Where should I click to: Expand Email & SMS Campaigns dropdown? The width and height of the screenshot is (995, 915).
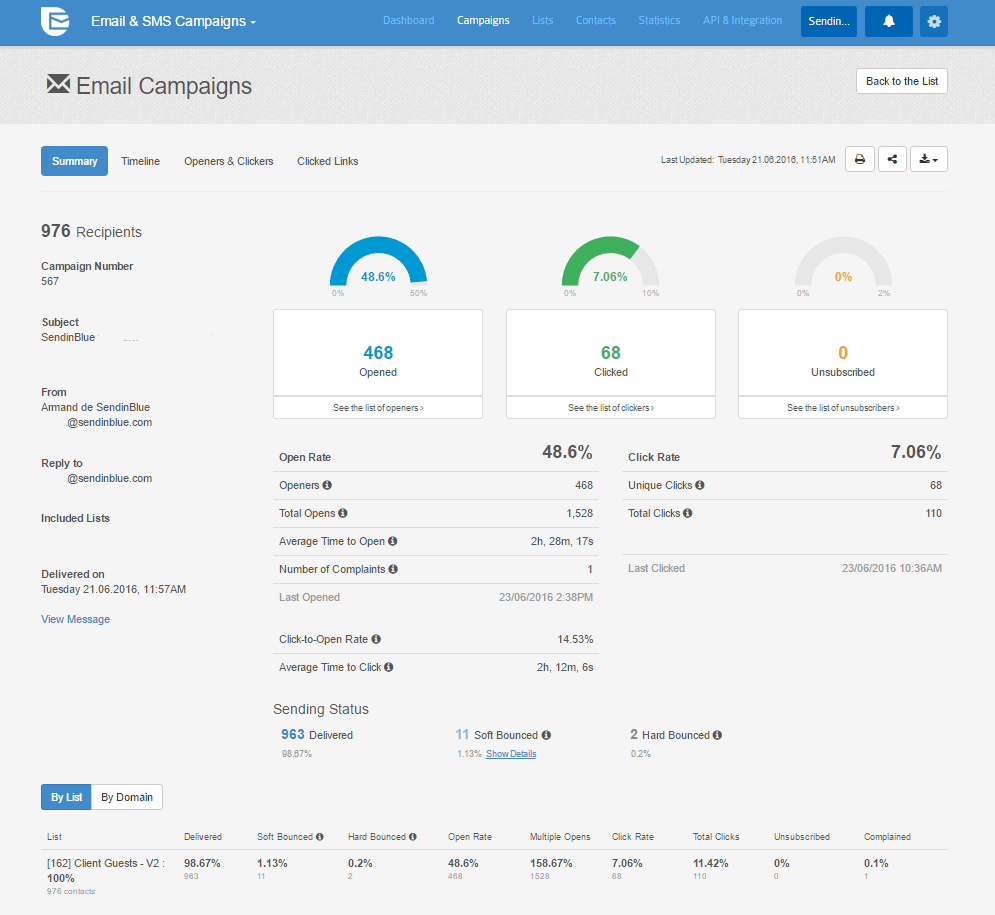tap(173, 21)
